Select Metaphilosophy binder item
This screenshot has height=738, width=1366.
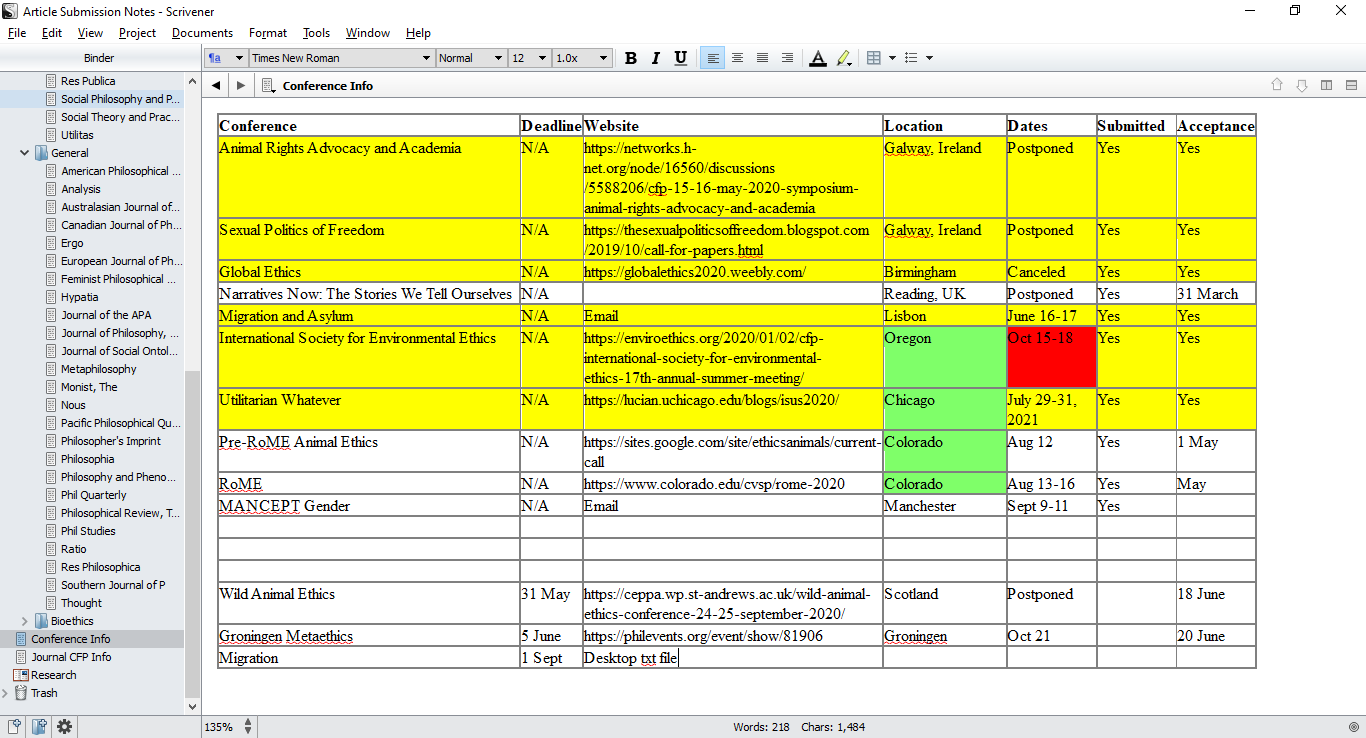(99, 369)
